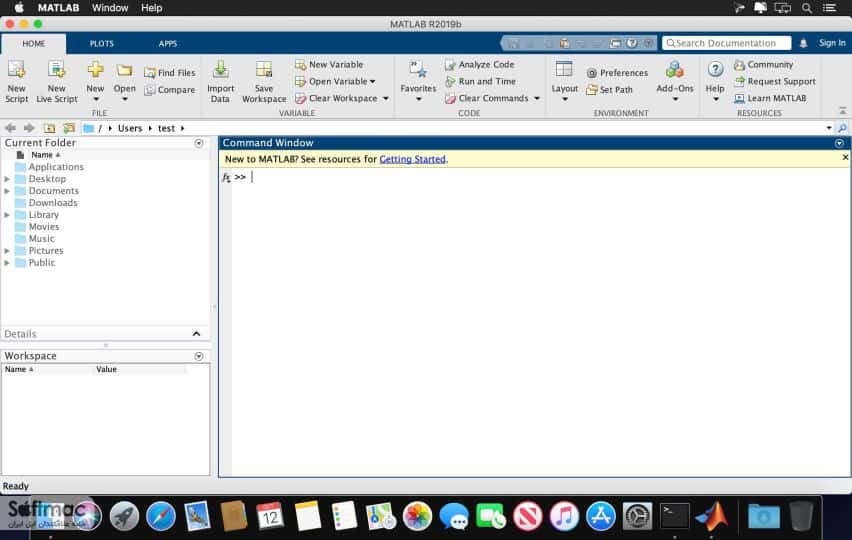Sort Workspace by Value column
Image resolution: width=852 pixels, height=540 pixels.
[106, 369]
